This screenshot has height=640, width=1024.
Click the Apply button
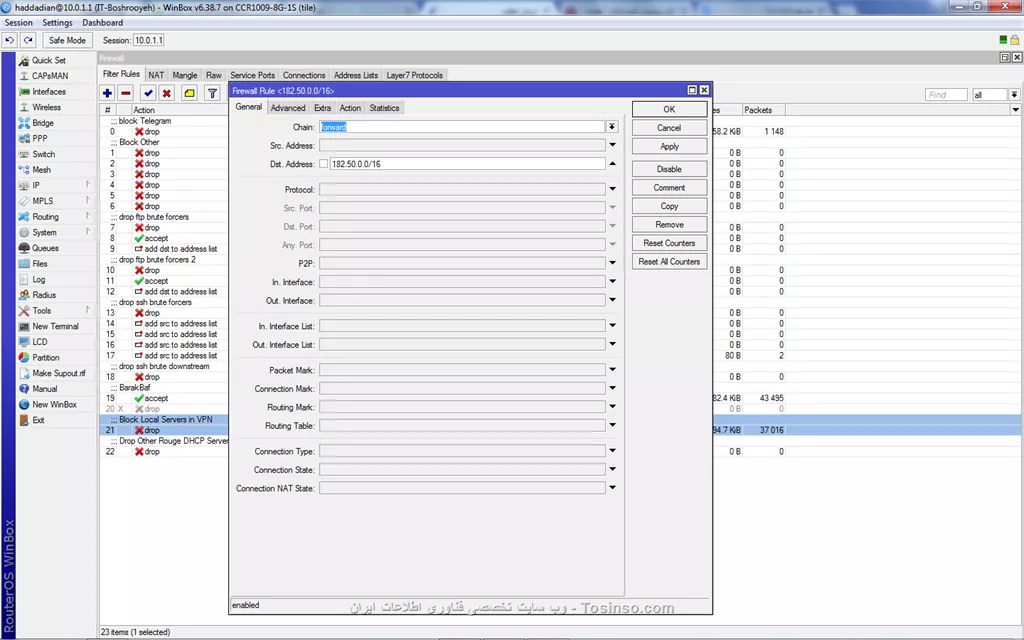[x=669, y=146]
